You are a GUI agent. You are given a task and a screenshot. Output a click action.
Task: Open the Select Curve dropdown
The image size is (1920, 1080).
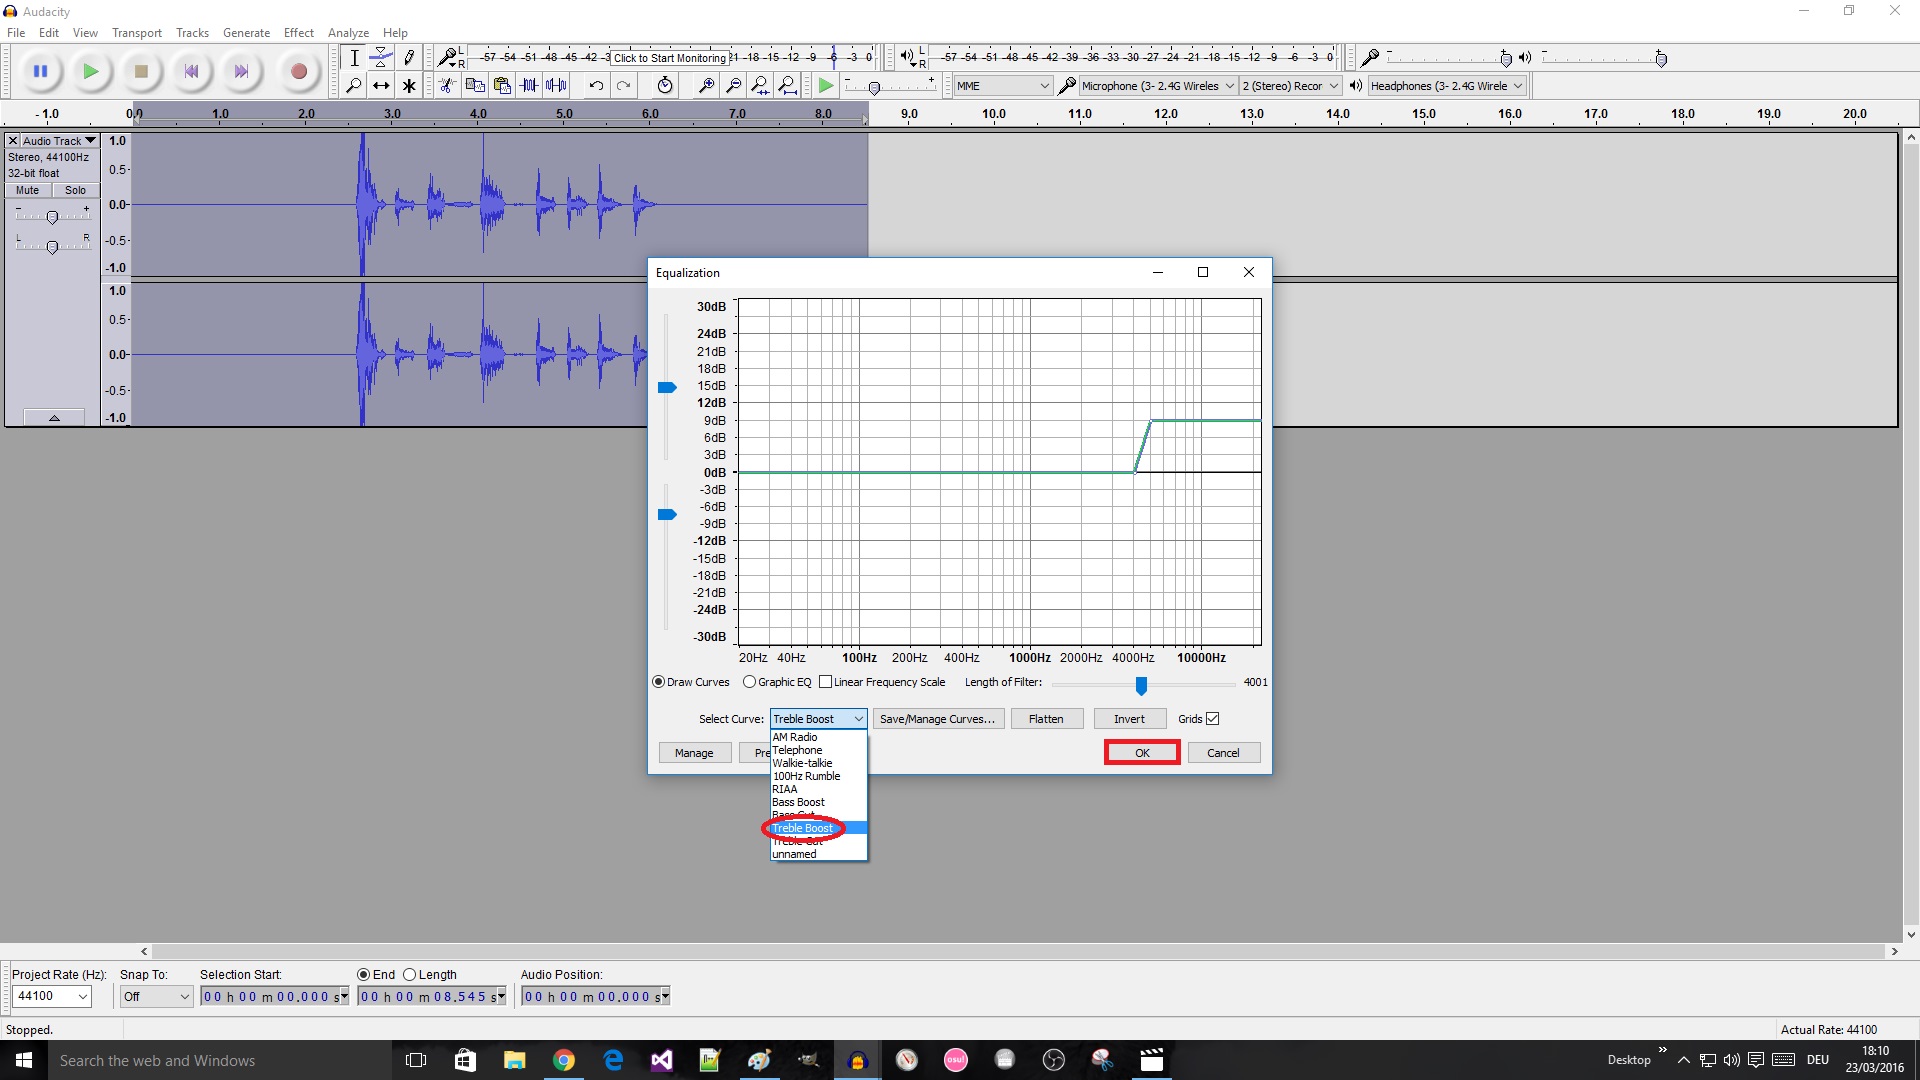pos(856,718)
